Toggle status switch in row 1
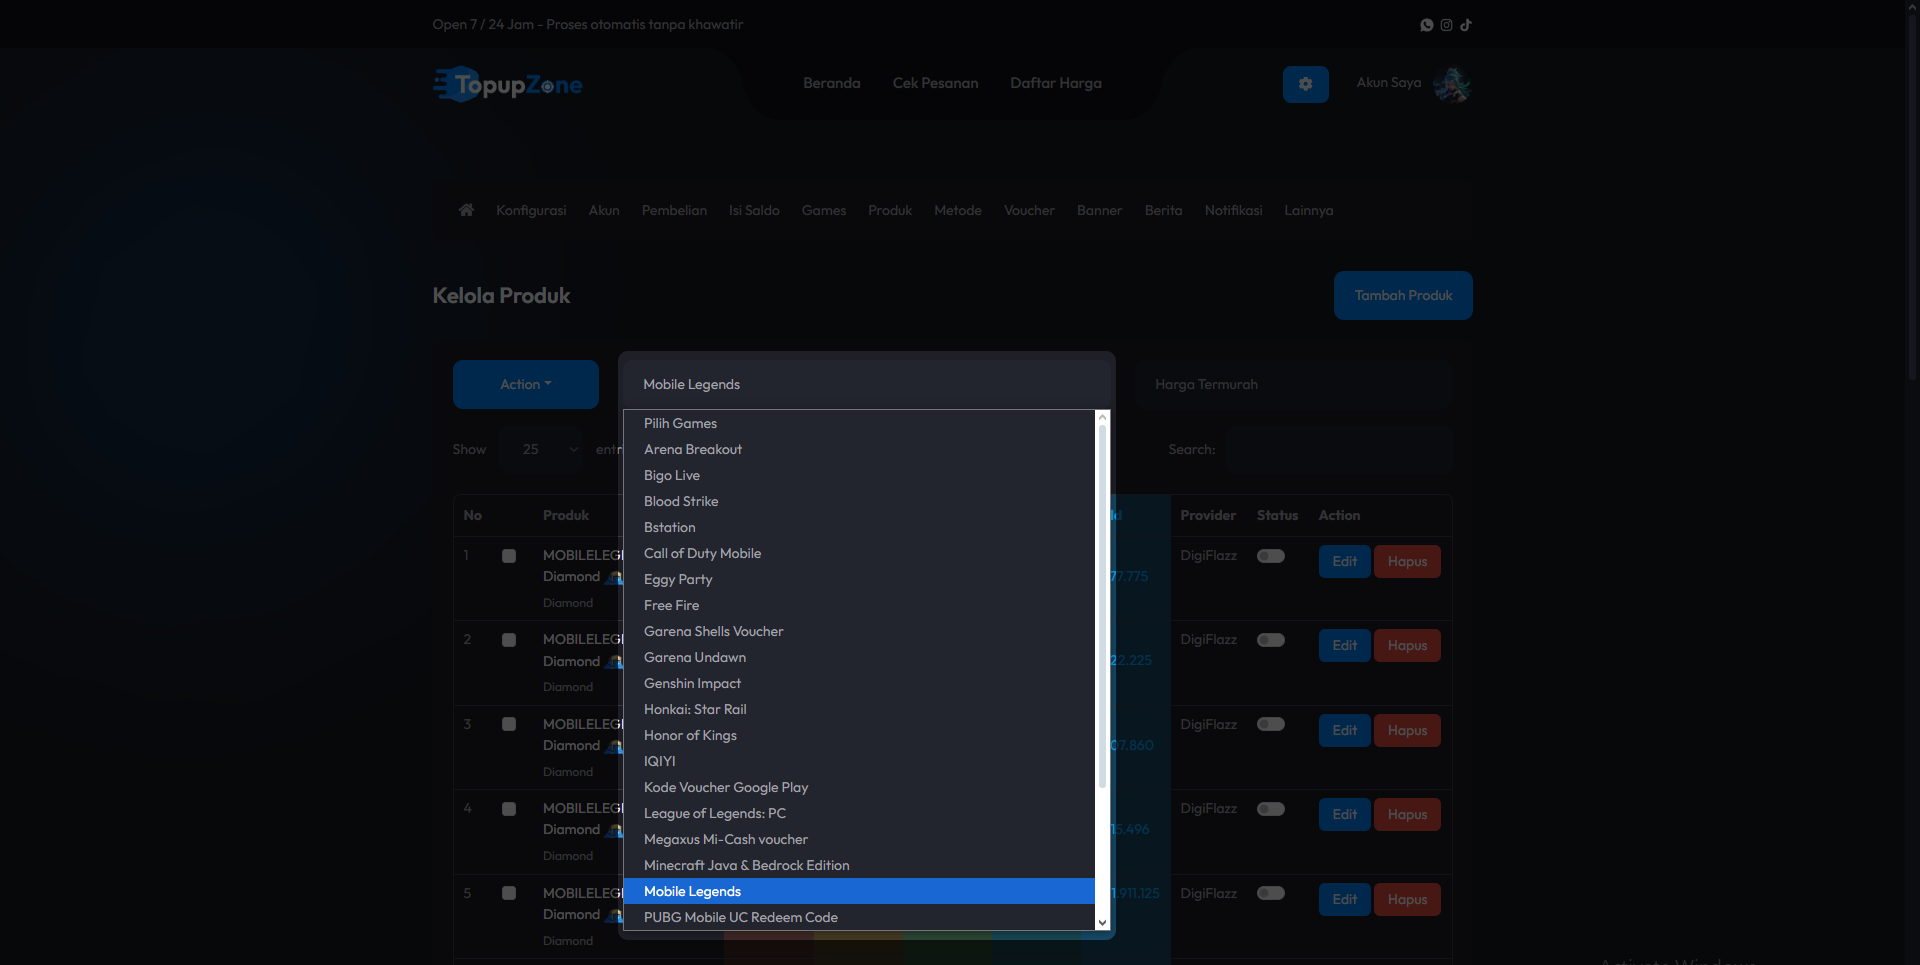Viewport: 1920px width, 965px height. point(1271,556)
